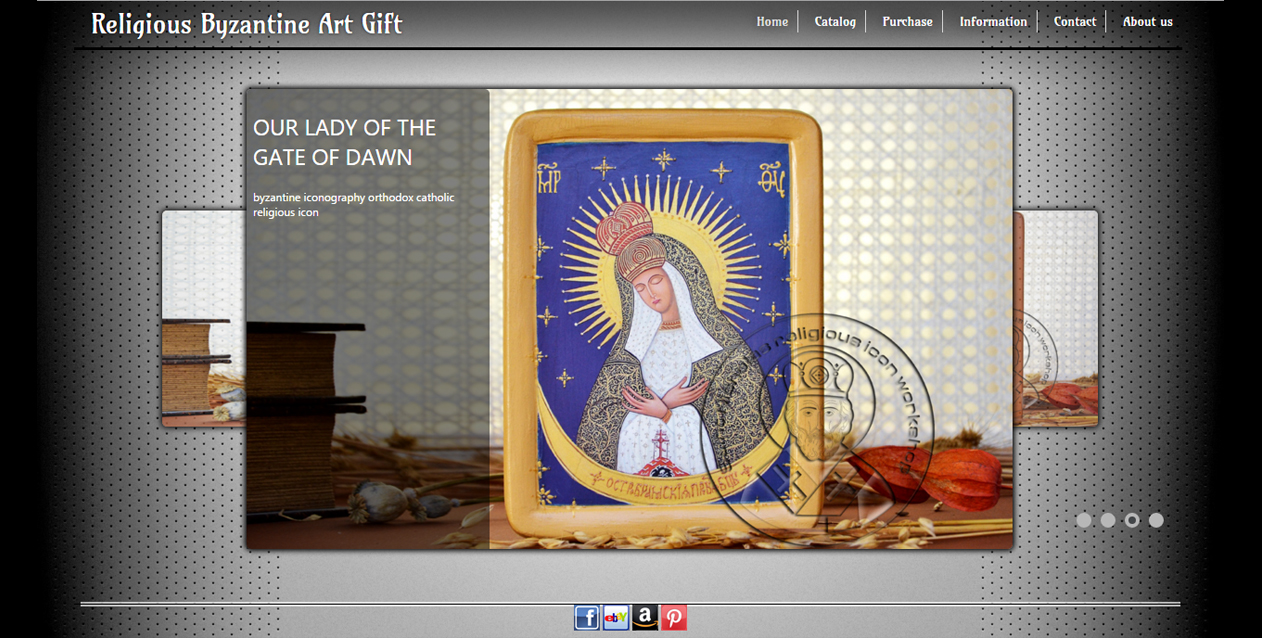This screenshot has height=638, width=1262.
Task: Open the Pinterest social icon
Action: [674, 618]
